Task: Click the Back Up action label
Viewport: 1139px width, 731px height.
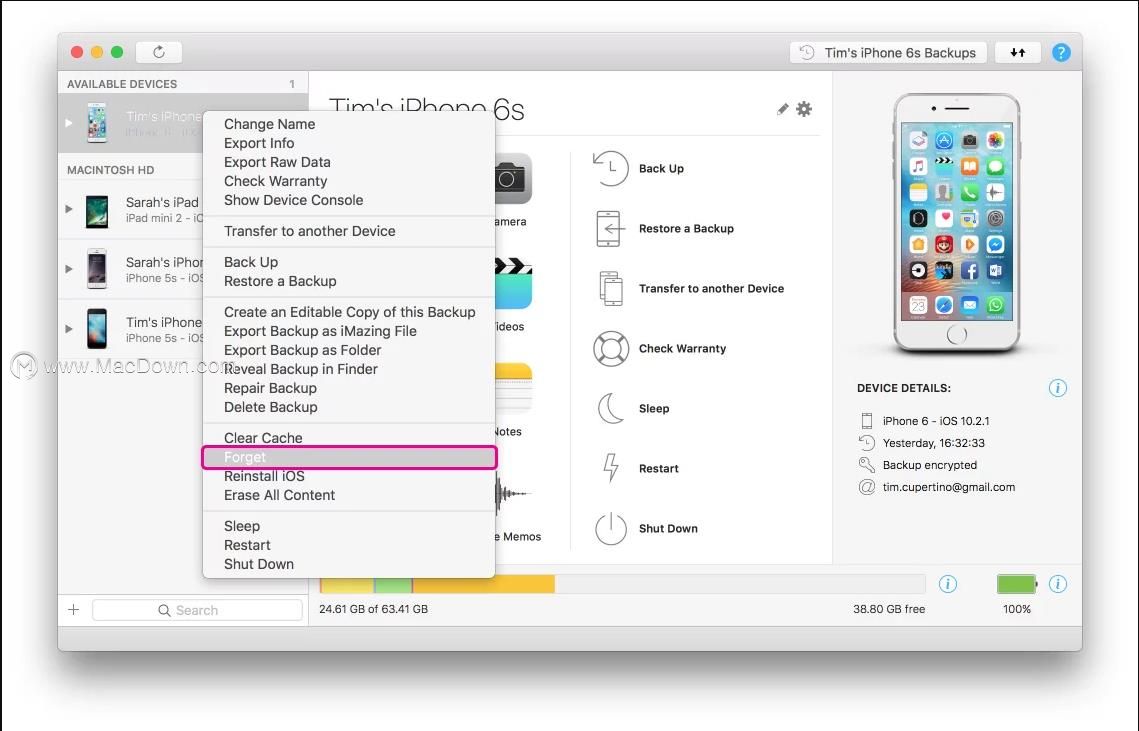Action: [661, 169]
